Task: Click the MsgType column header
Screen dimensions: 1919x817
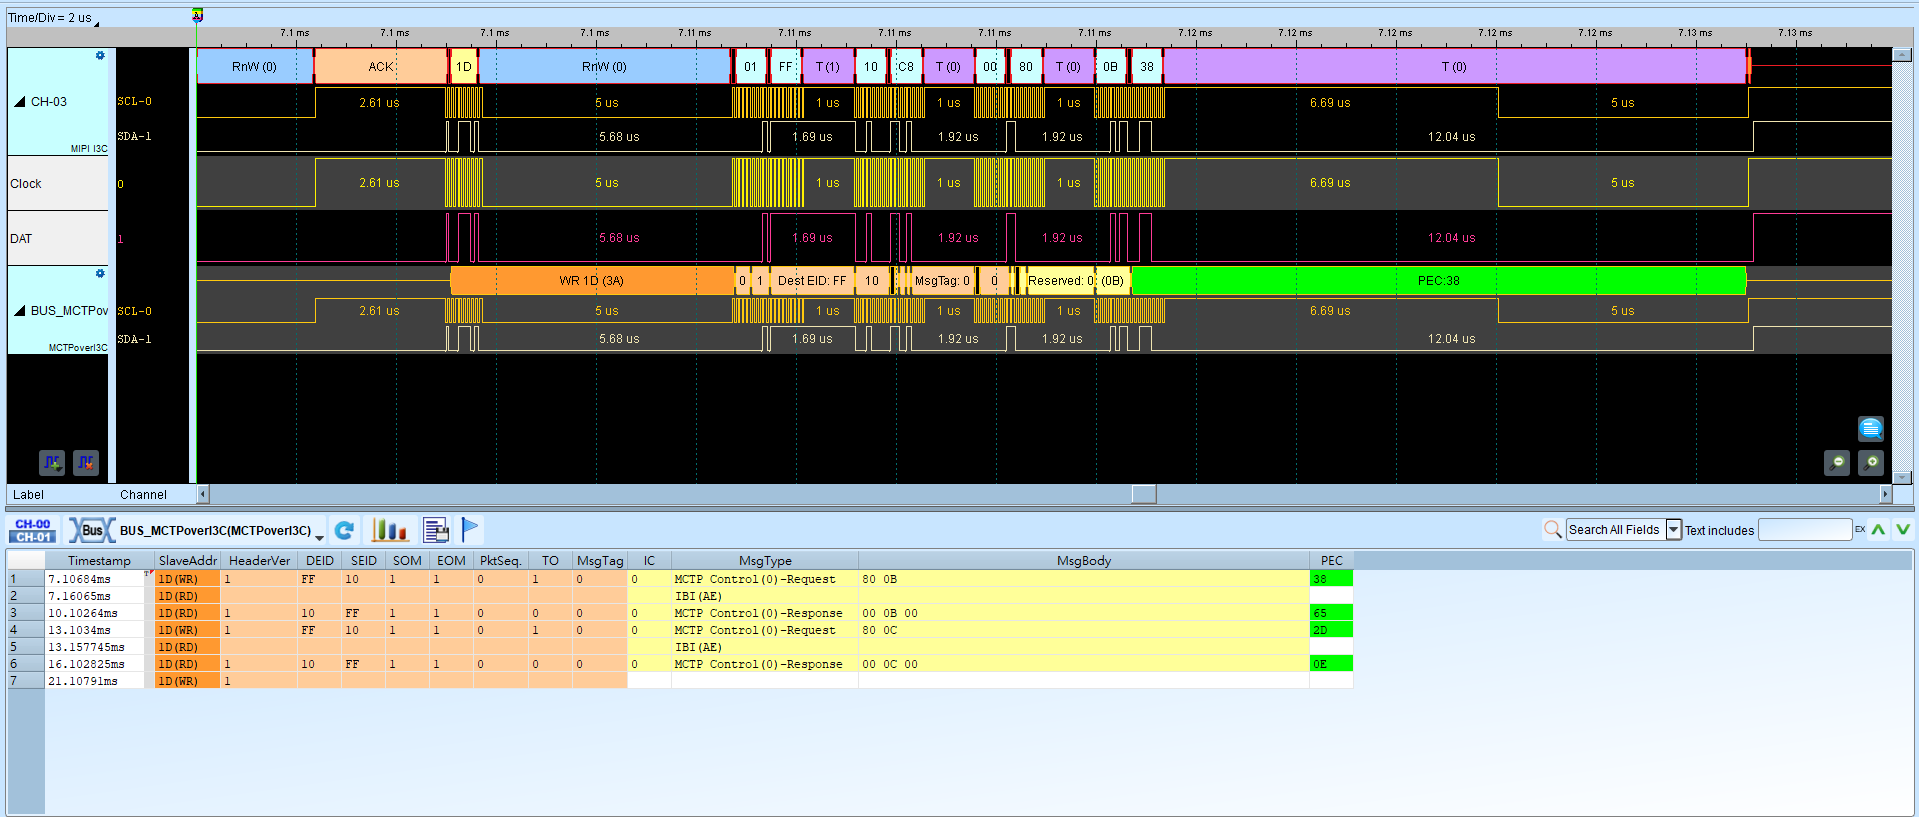Action: coord(765,560)
